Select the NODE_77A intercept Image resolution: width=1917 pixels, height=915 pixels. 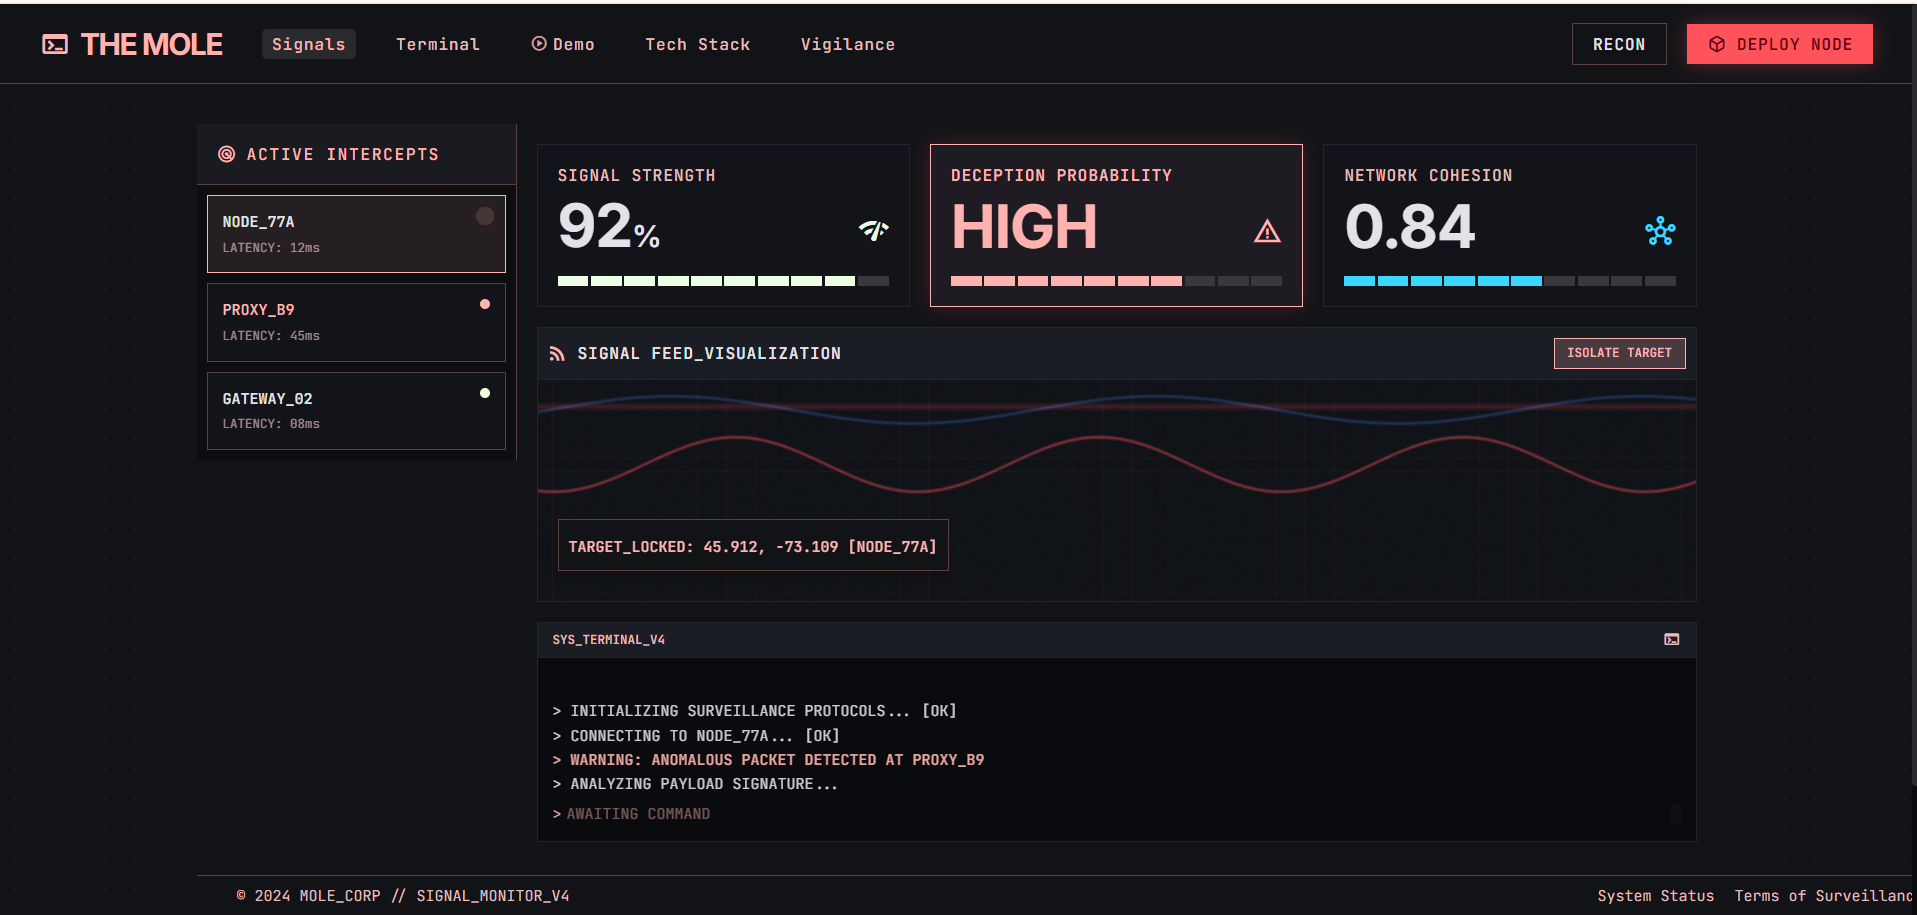click(x=356, y=234)
